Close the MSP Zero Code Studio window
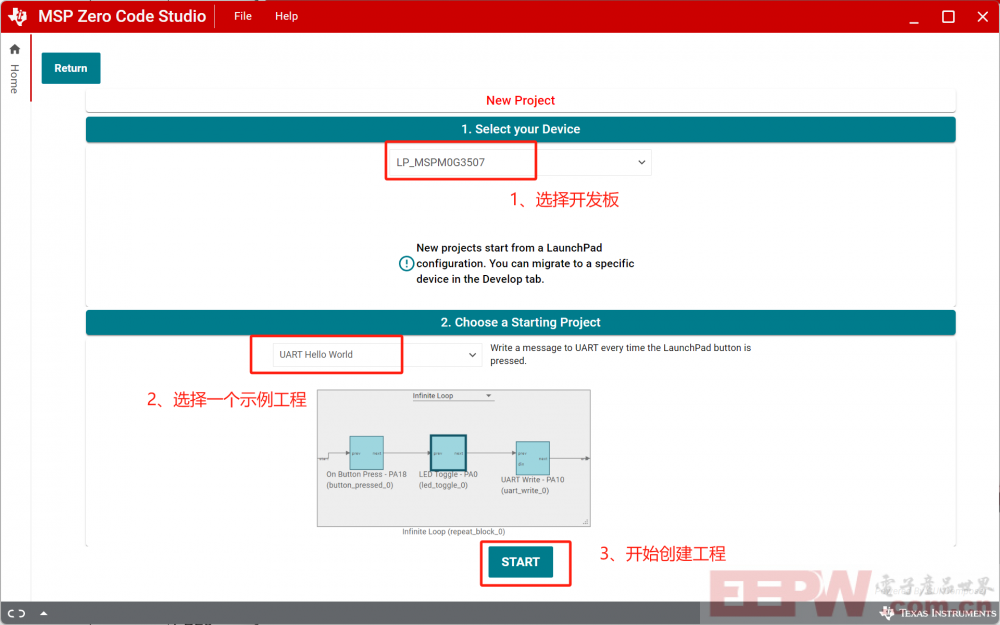Image resolution: width=1000 pixels, height=625 pixels. (983, 17)
